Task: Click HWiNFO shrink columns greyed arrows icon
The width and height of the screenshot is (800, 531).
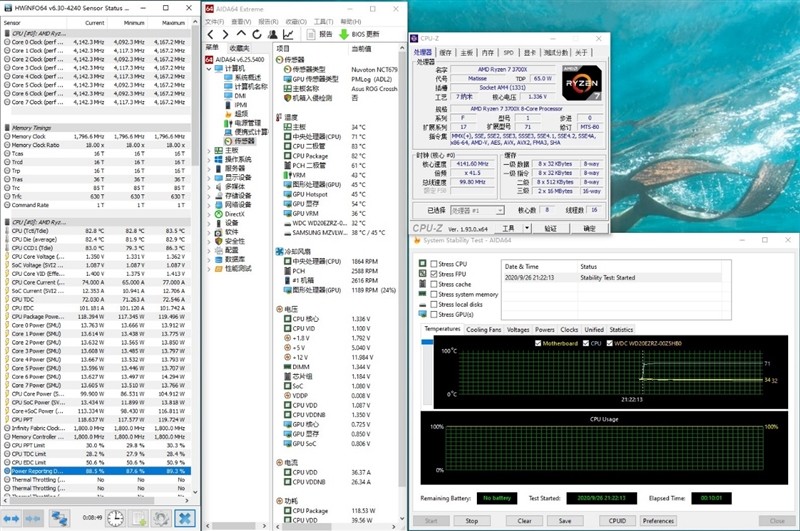Action: [x=33, y=518]
